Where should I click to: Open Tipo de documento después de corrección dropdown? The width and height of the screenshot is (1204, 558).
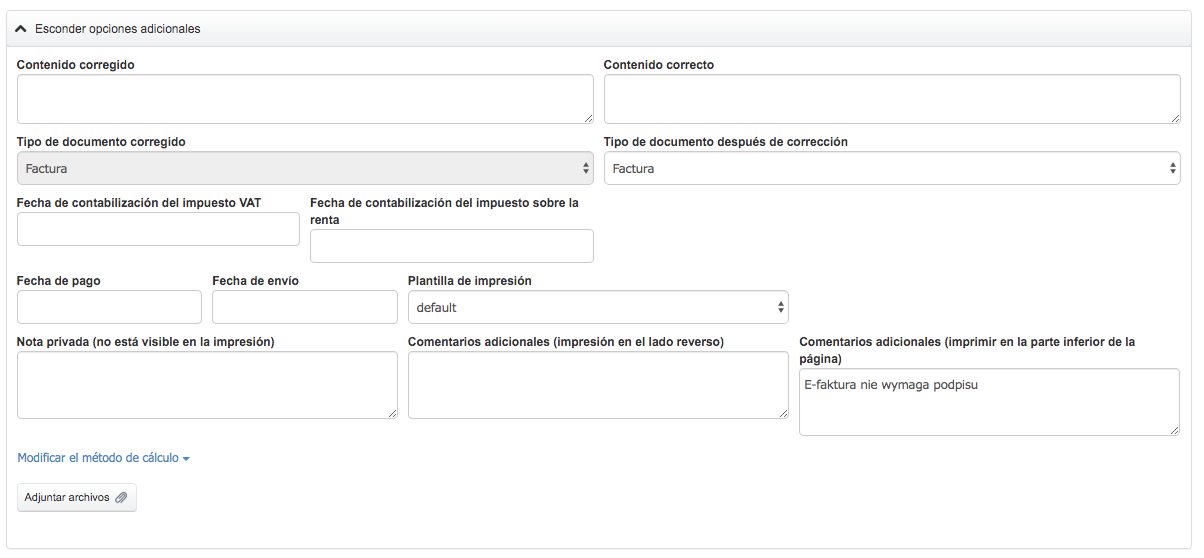[x=892, y=169]
